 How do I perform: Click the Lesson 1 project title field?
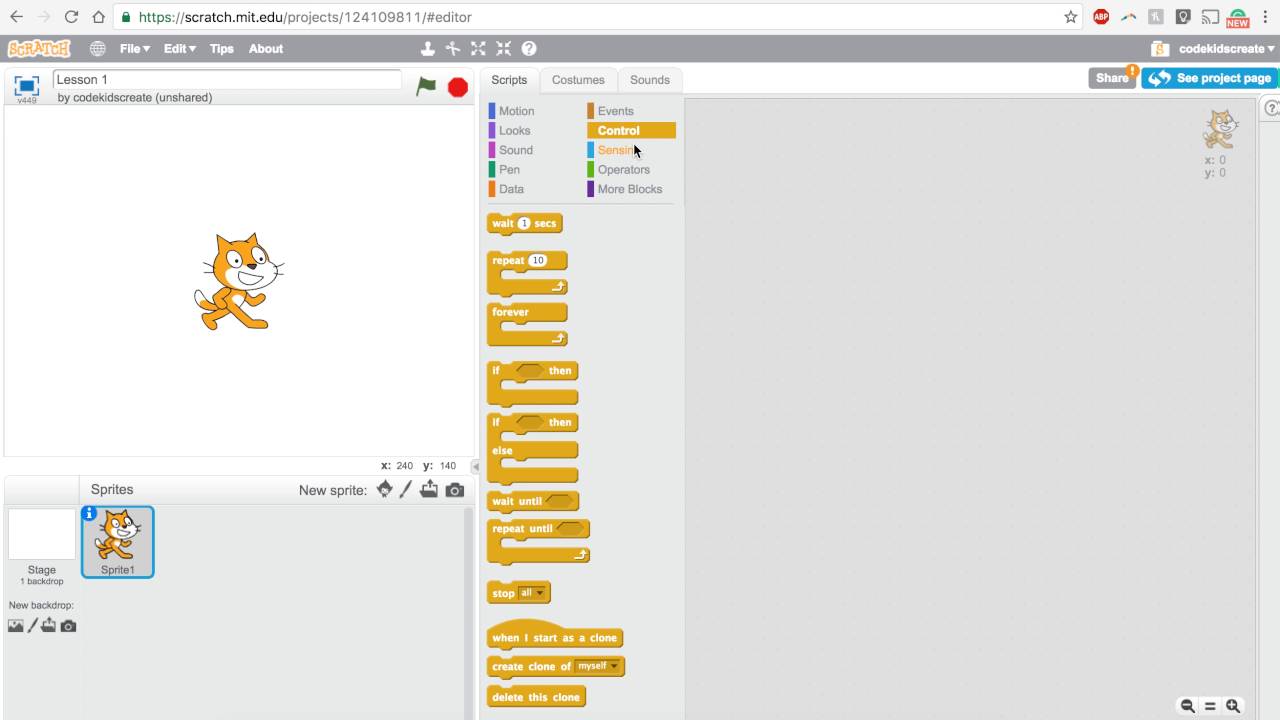point(227,80)
